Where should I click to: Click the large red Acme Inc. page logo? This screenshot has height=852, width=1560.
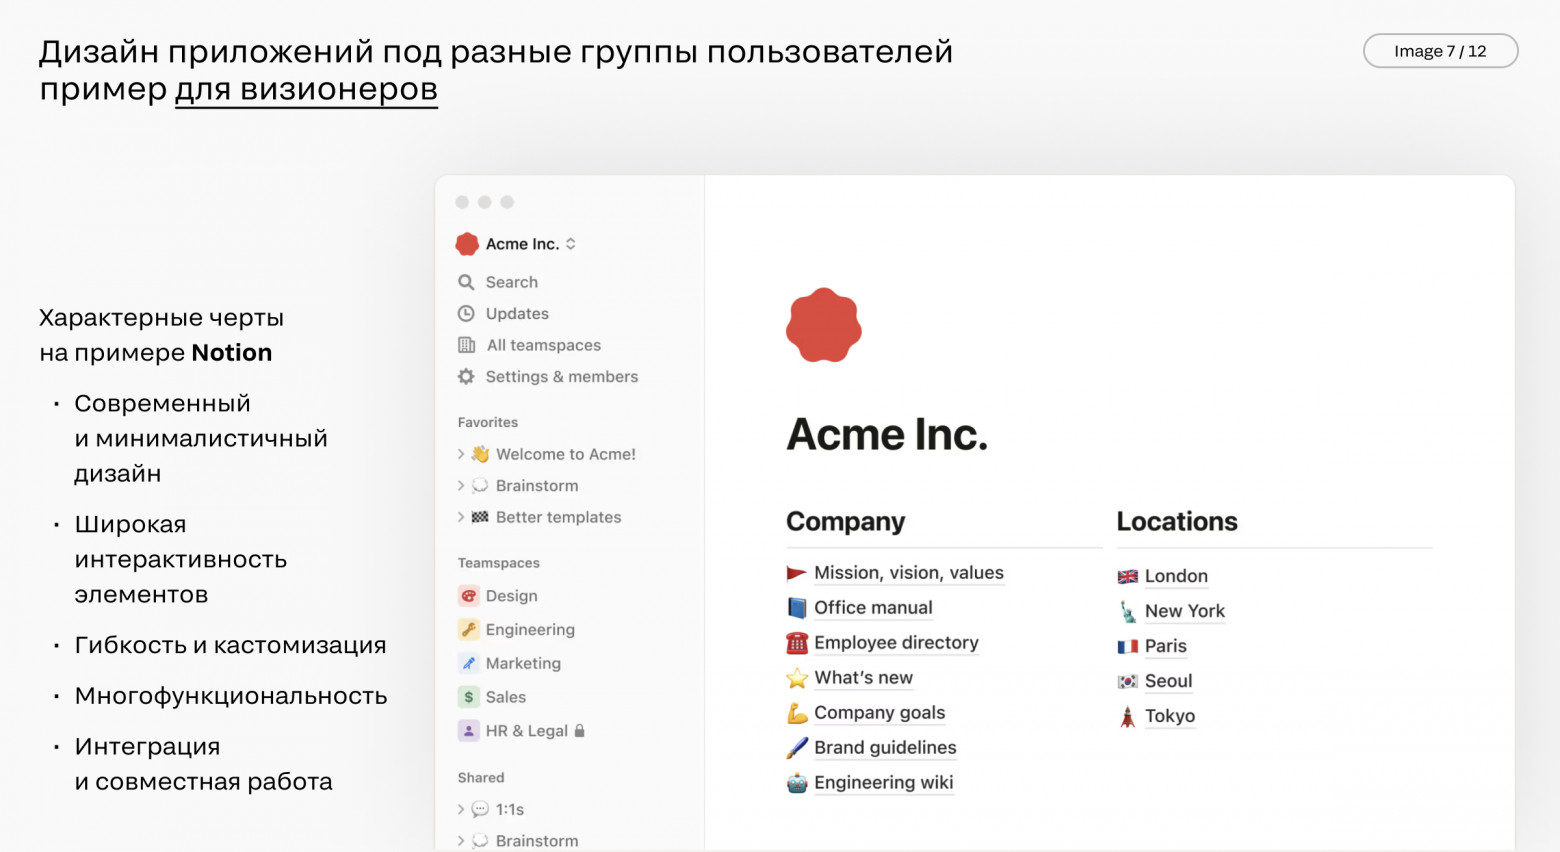824,327
